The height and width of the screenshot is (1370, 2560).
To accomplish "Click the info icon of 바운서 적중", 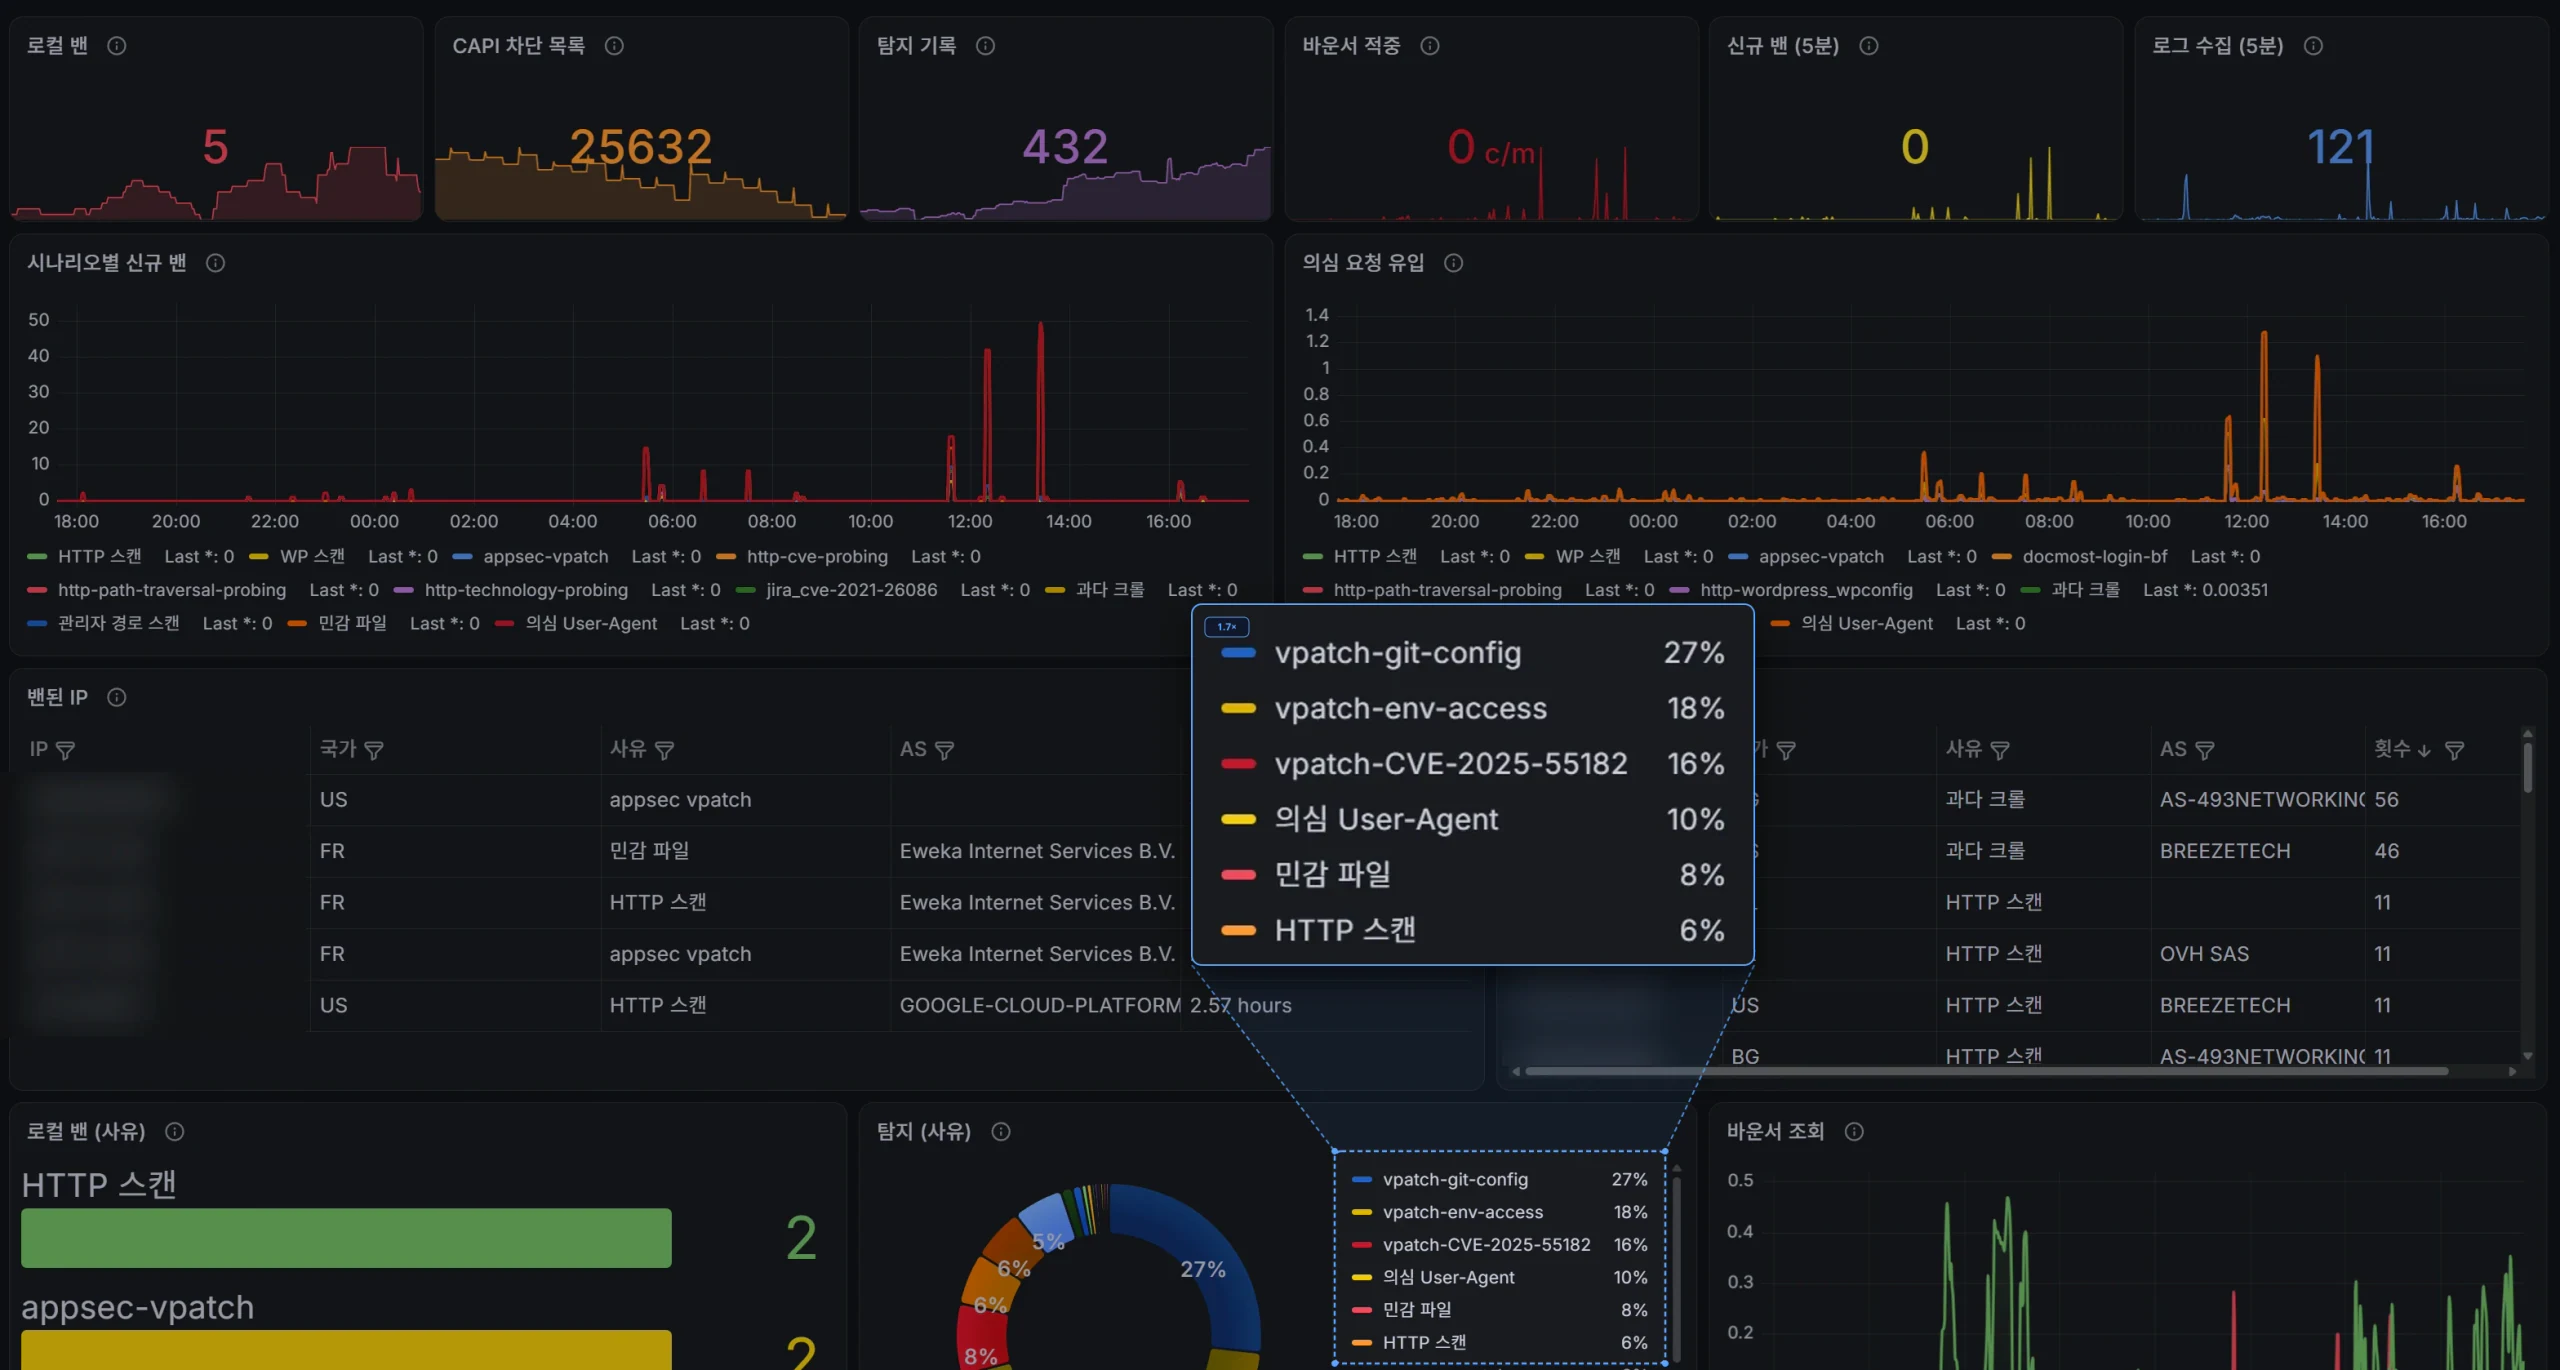I will (1430, 46).
